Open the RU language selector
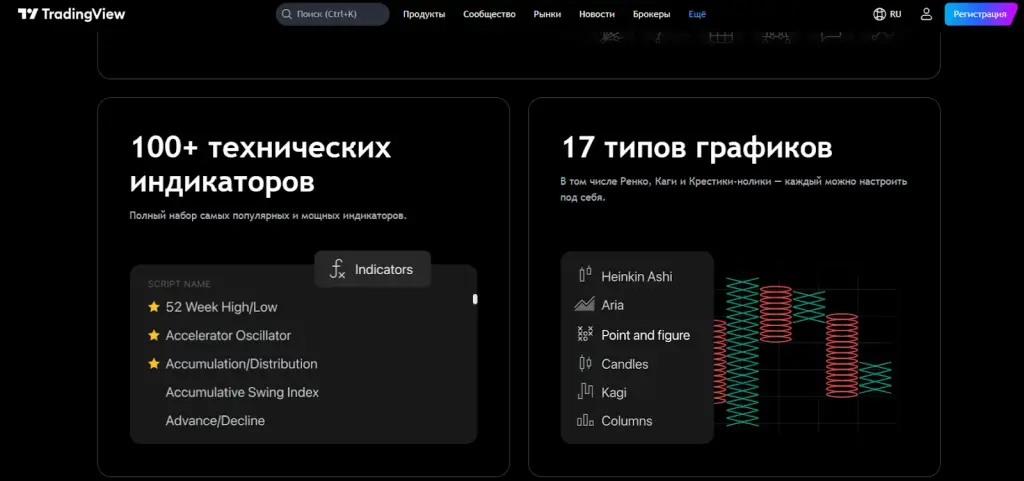This screenshot has height=481, width=1024. point(888,14)
